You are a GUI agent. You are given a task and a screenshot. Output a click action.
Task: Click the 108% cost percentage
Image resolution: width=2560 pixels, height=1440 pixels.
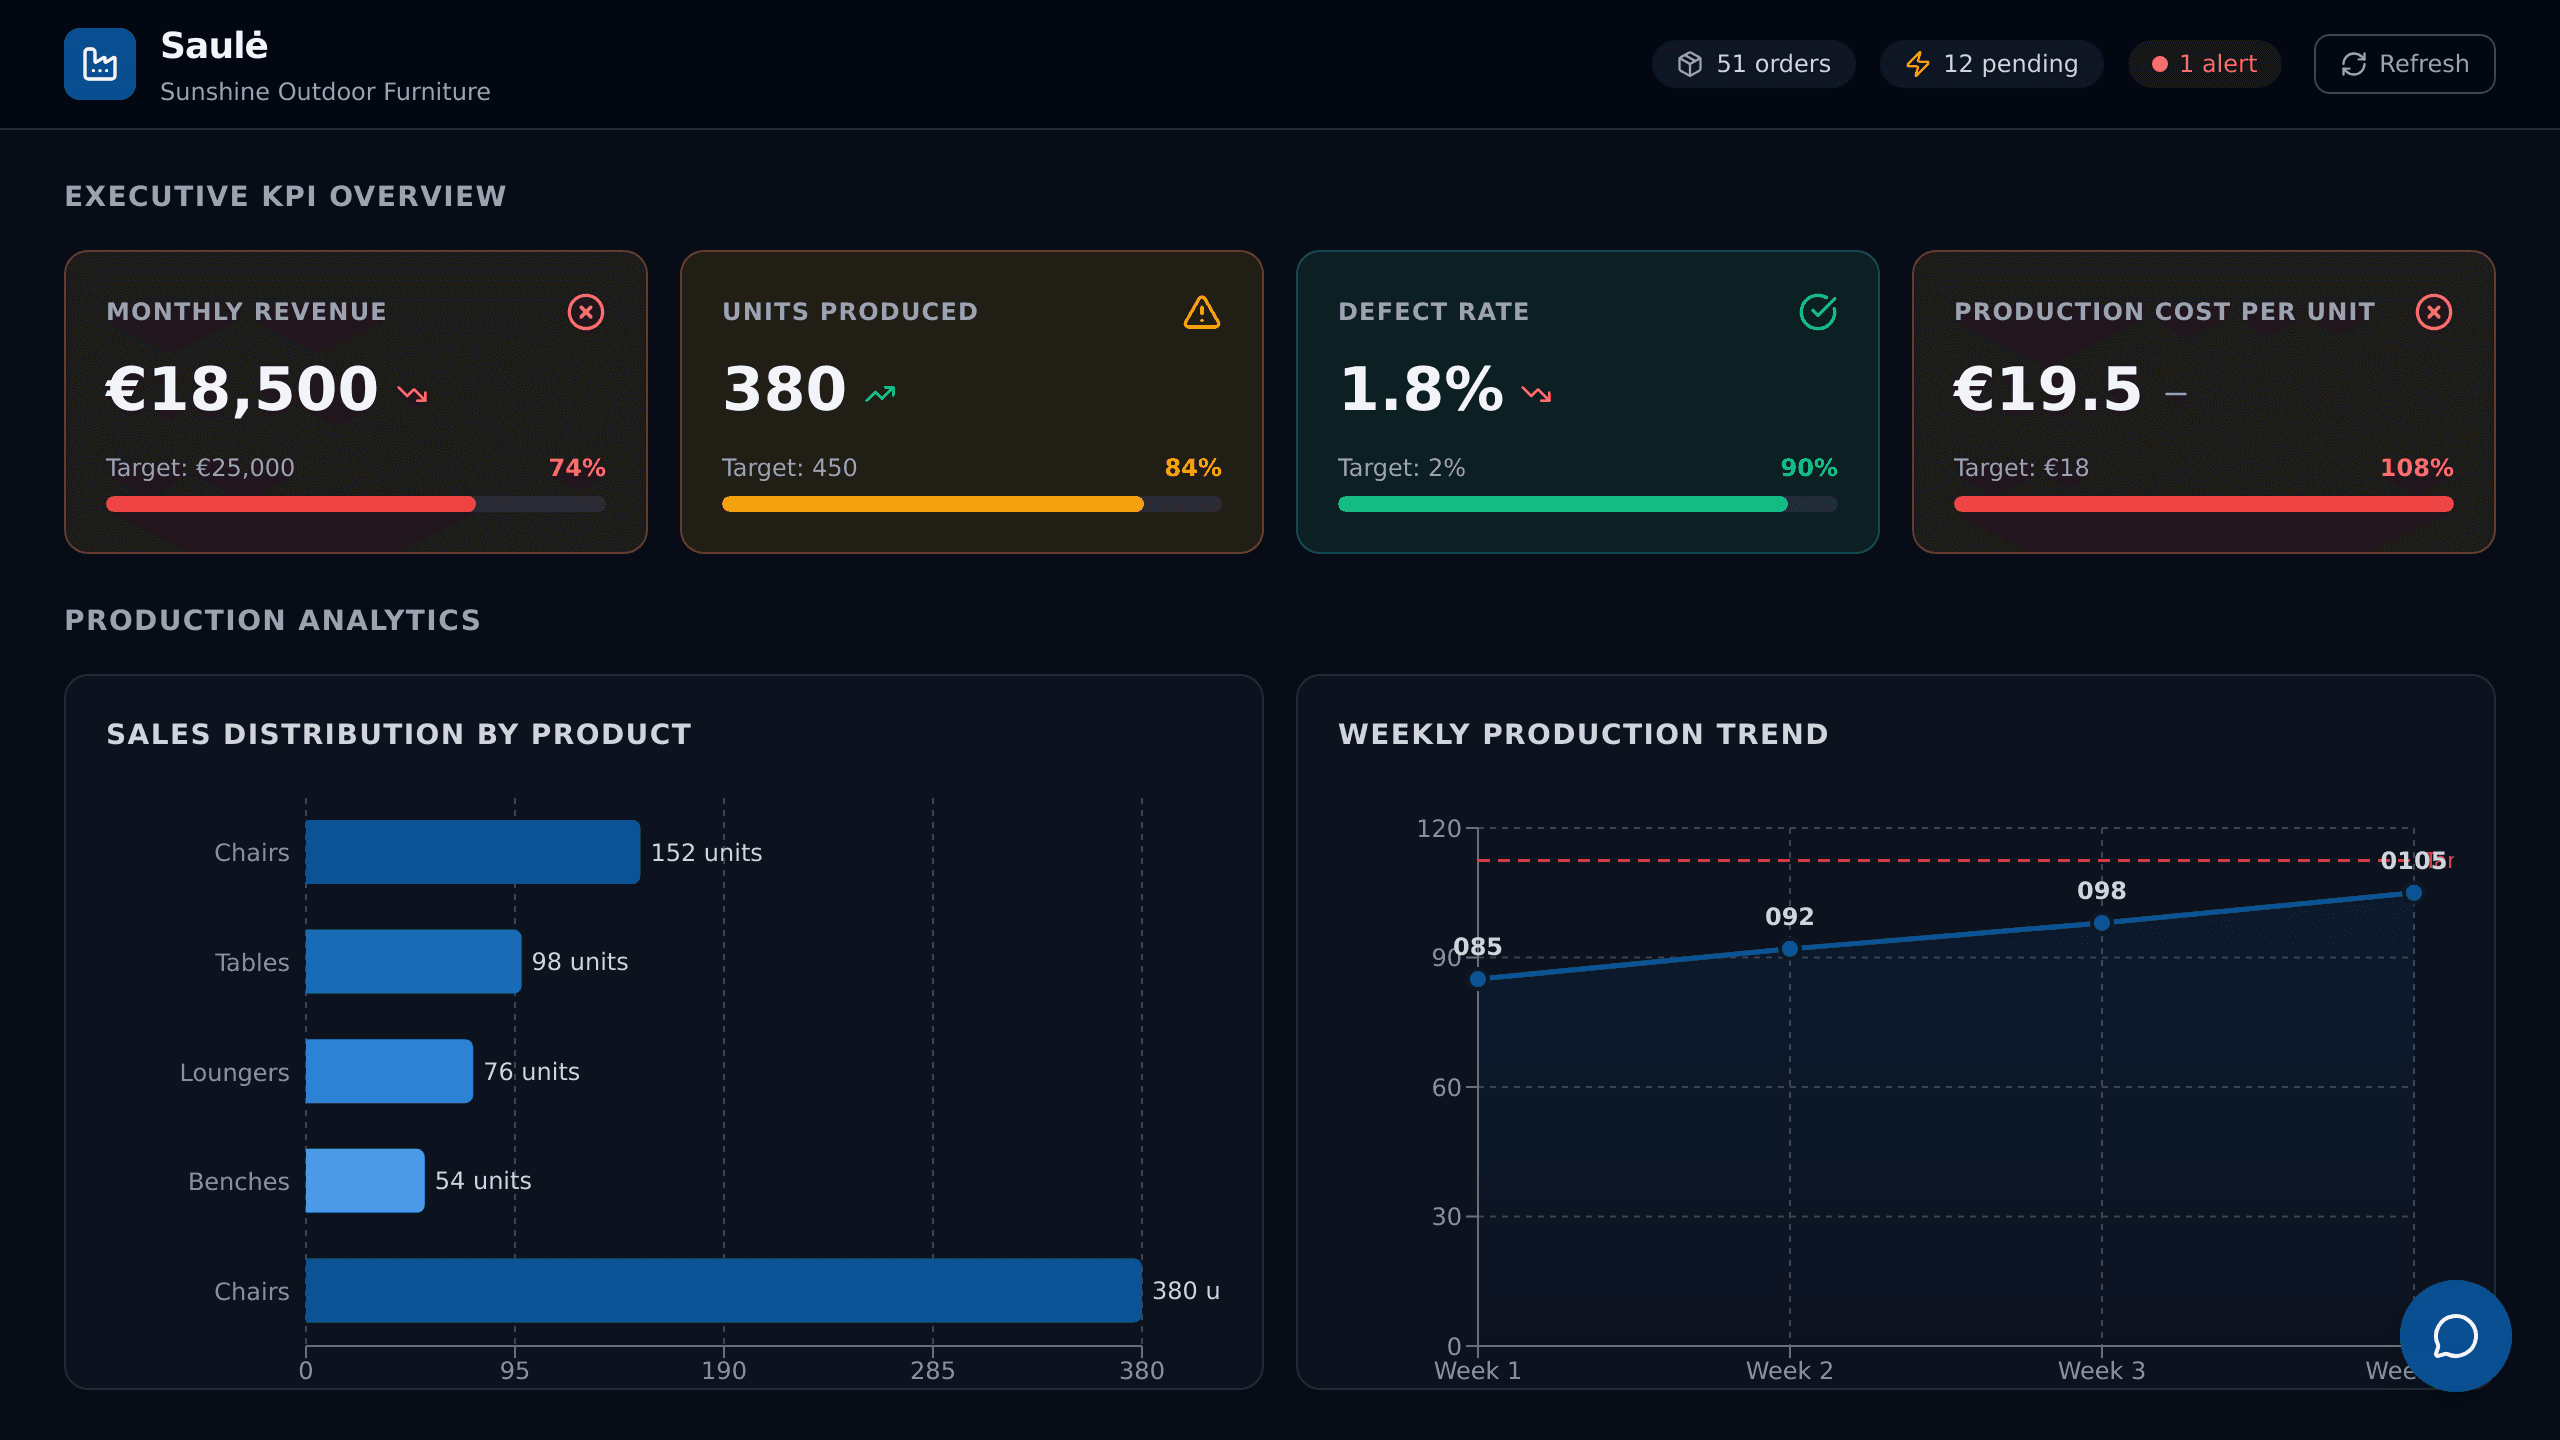[2417, 468]
